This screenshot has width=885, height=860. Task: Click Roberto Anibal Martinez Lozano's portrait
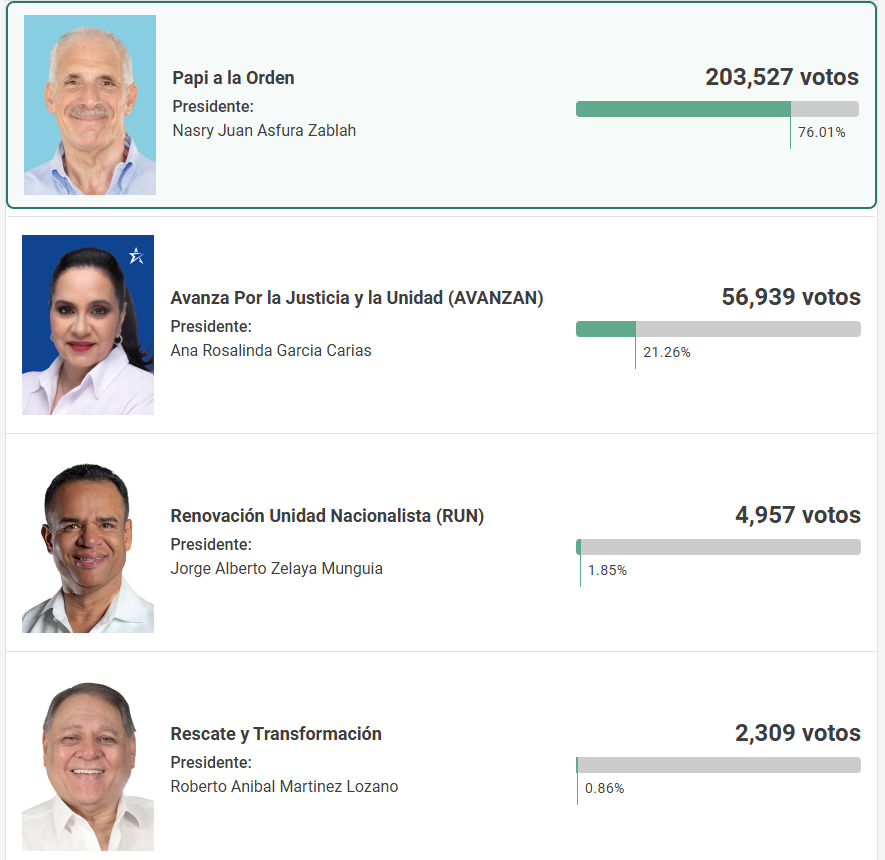pyautogui.click(x=87, y=760)
